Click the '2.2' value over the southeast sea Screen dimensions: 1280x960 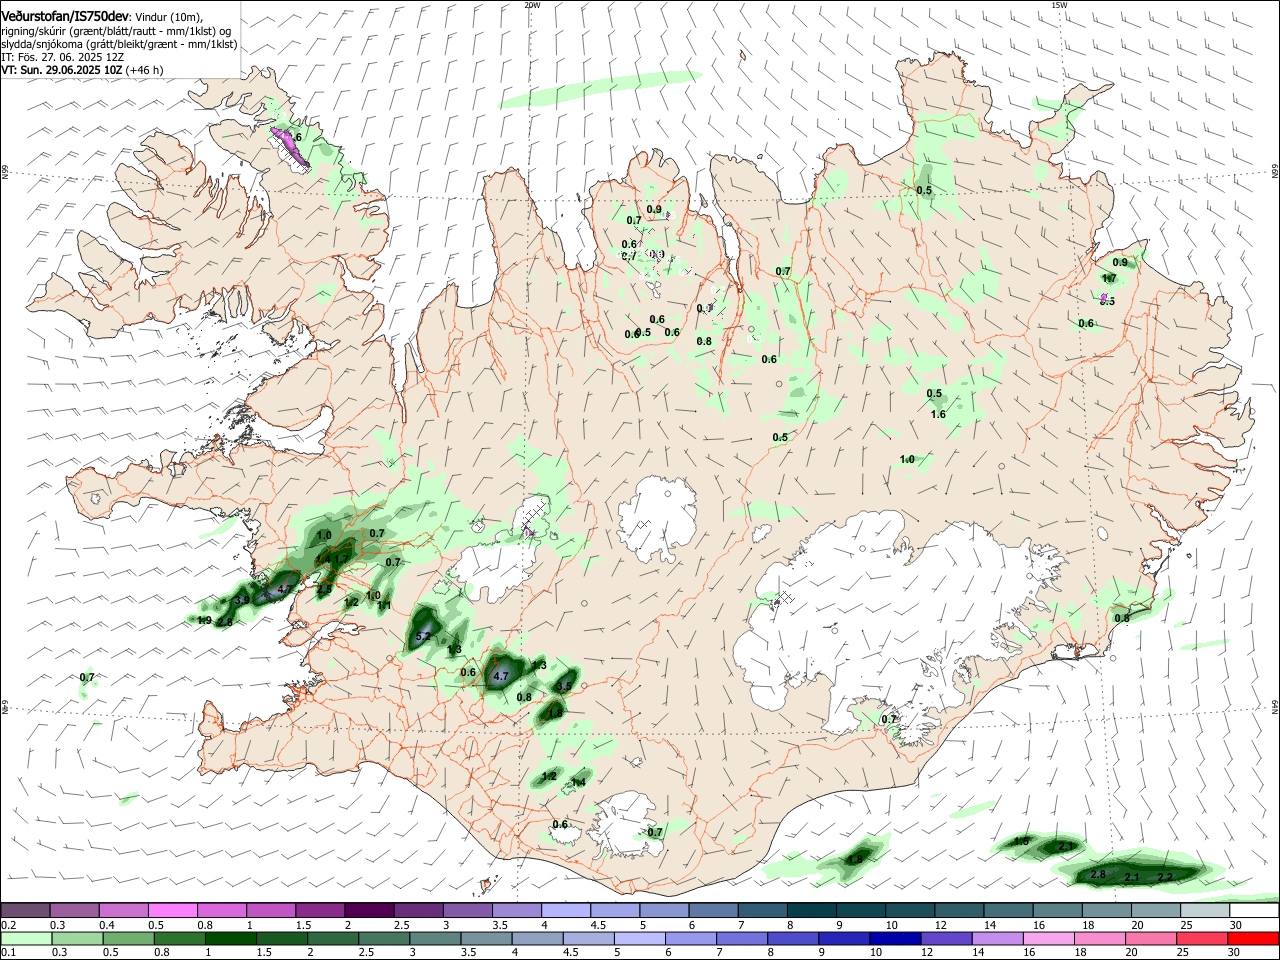(x=1165, y=877)
